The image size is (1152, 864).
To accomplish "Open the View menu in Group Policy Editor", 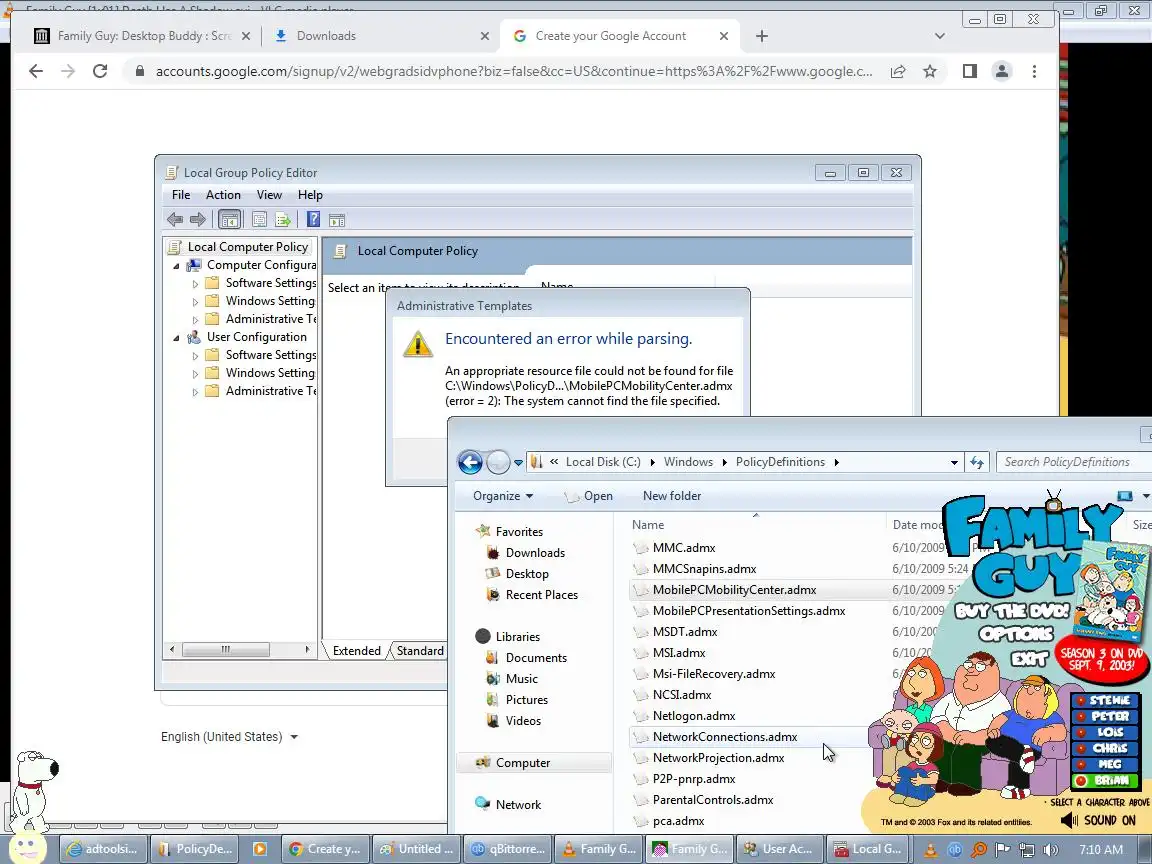I will 269,195.
